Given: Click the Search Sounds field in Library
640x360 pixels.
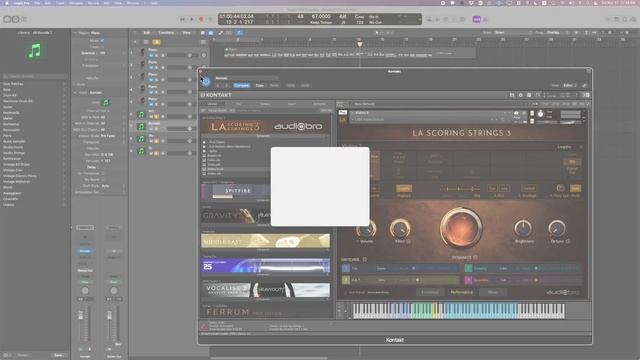Looking at the screenshot, I should coord(35,76).
